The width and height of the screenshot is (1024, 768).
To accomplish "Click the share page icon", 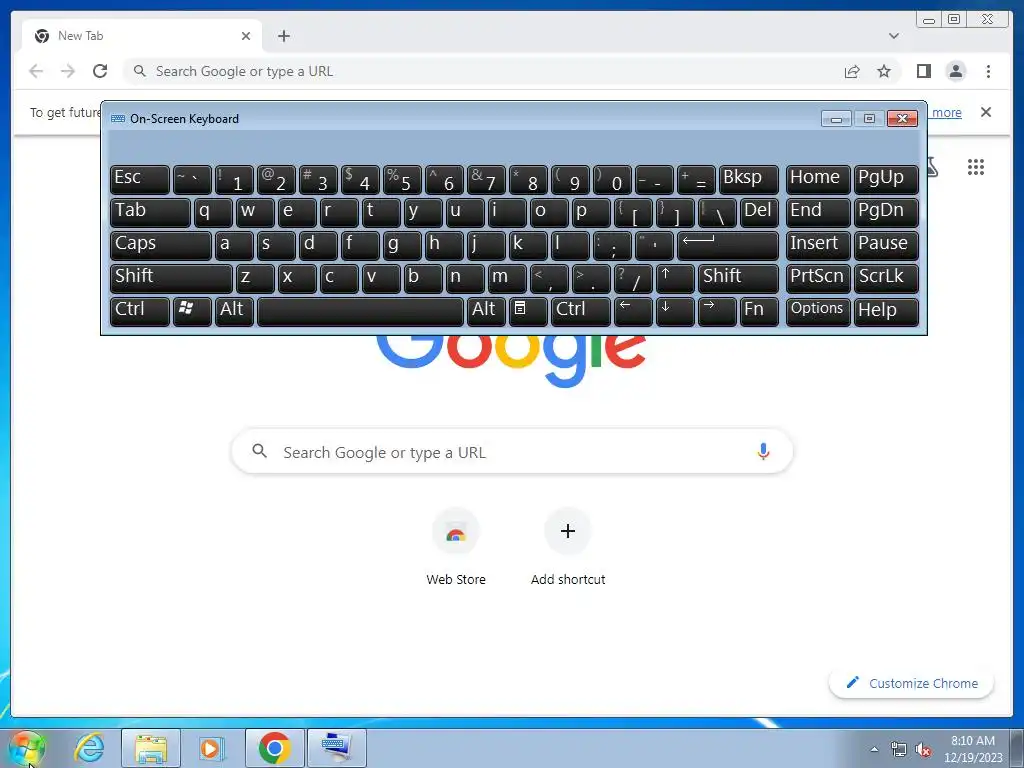I will (x=852, y=71).
